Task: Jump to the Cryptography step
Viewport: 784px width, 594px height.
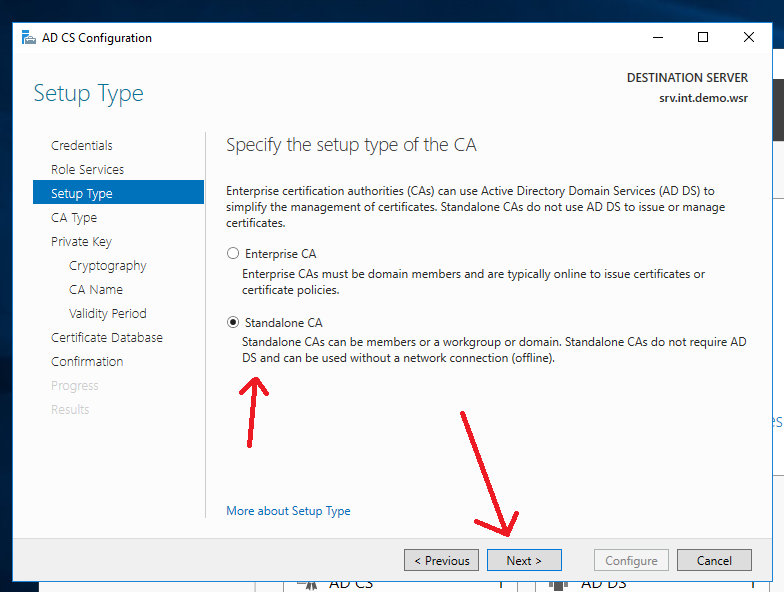Action: 108,266
